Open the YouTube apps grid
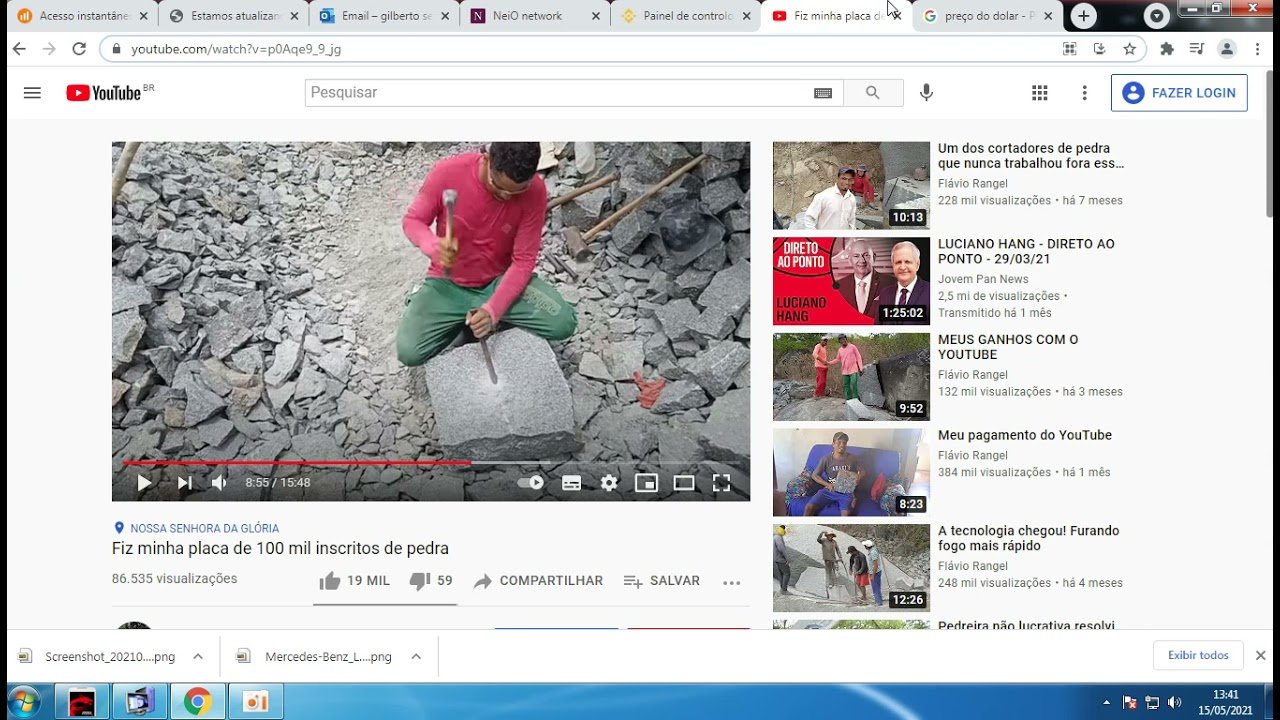Viewport: 1280px width, 720px height. pyautogui.click(x=1040, y=93)
